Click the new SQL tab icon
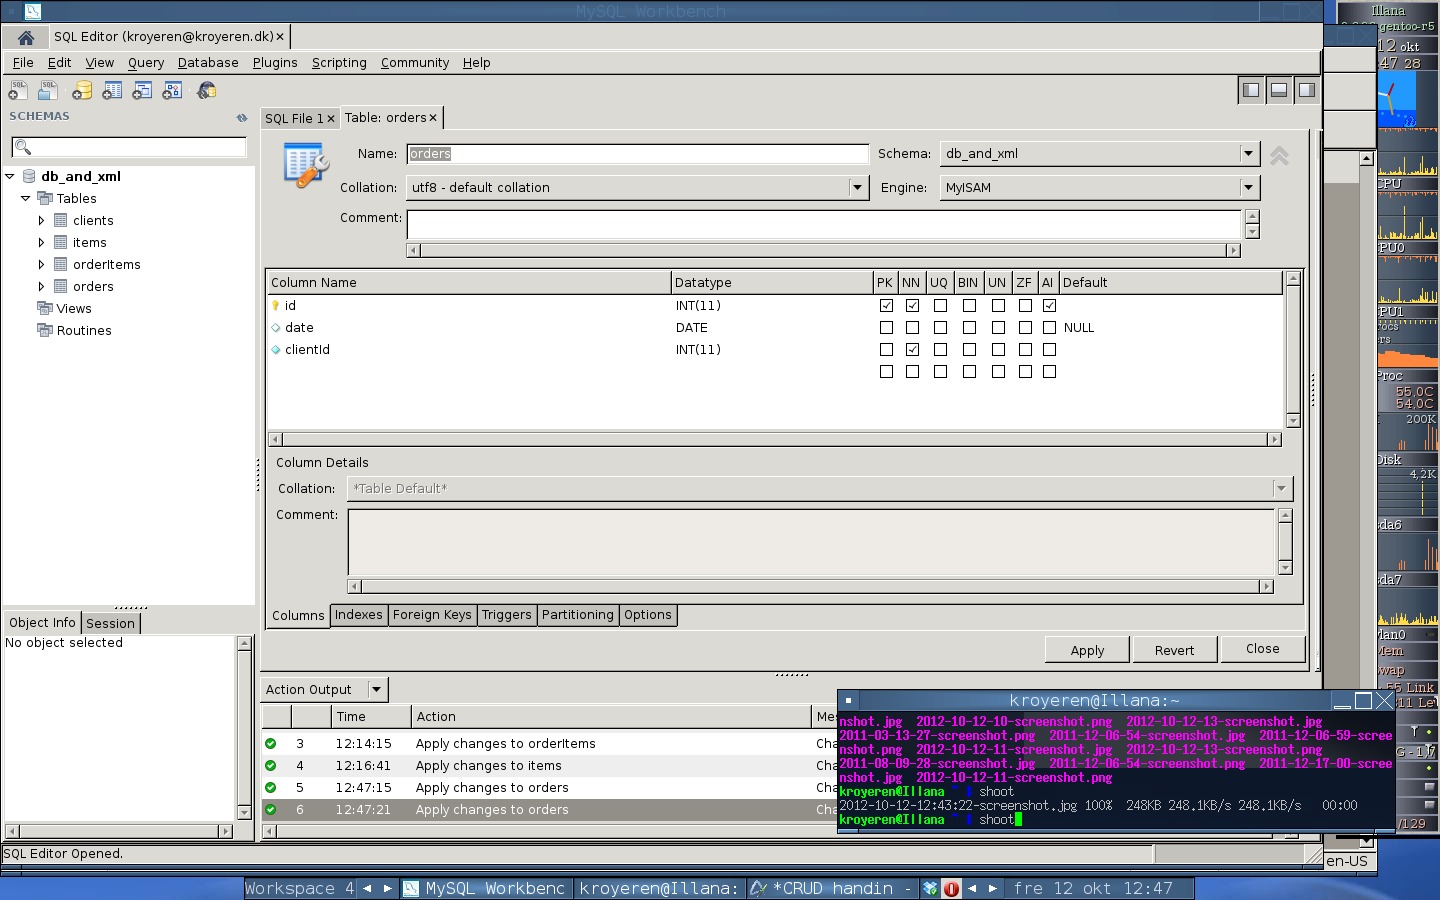 click(18, 91)
